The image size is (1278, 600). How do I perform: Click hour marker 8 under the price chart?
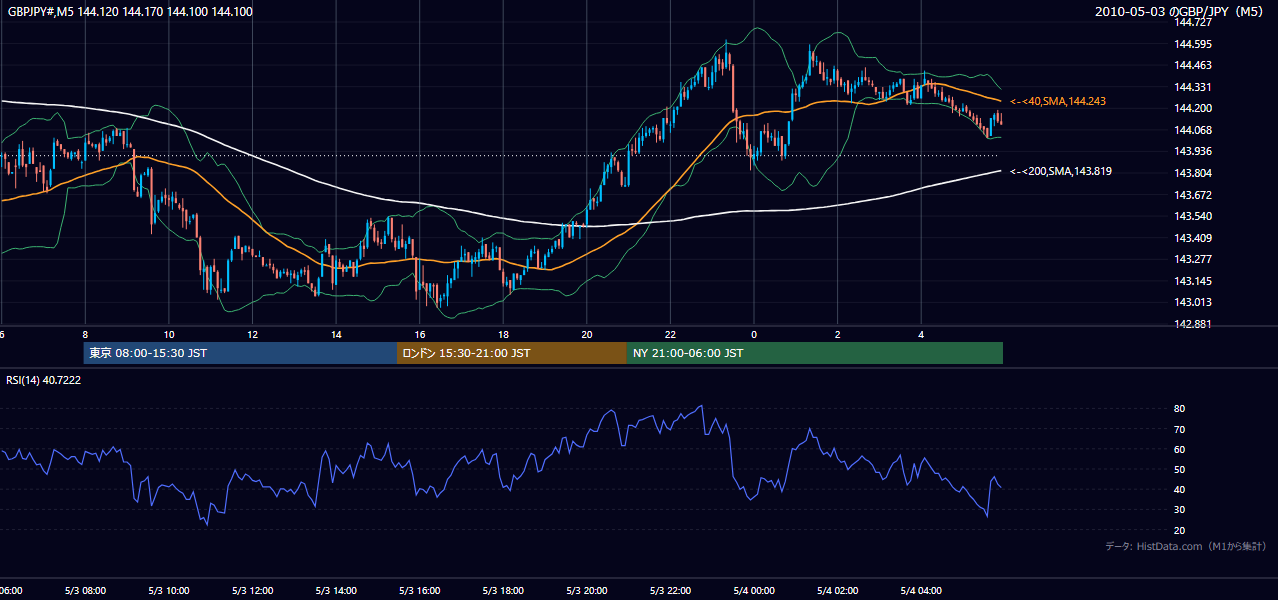point(85,334)
